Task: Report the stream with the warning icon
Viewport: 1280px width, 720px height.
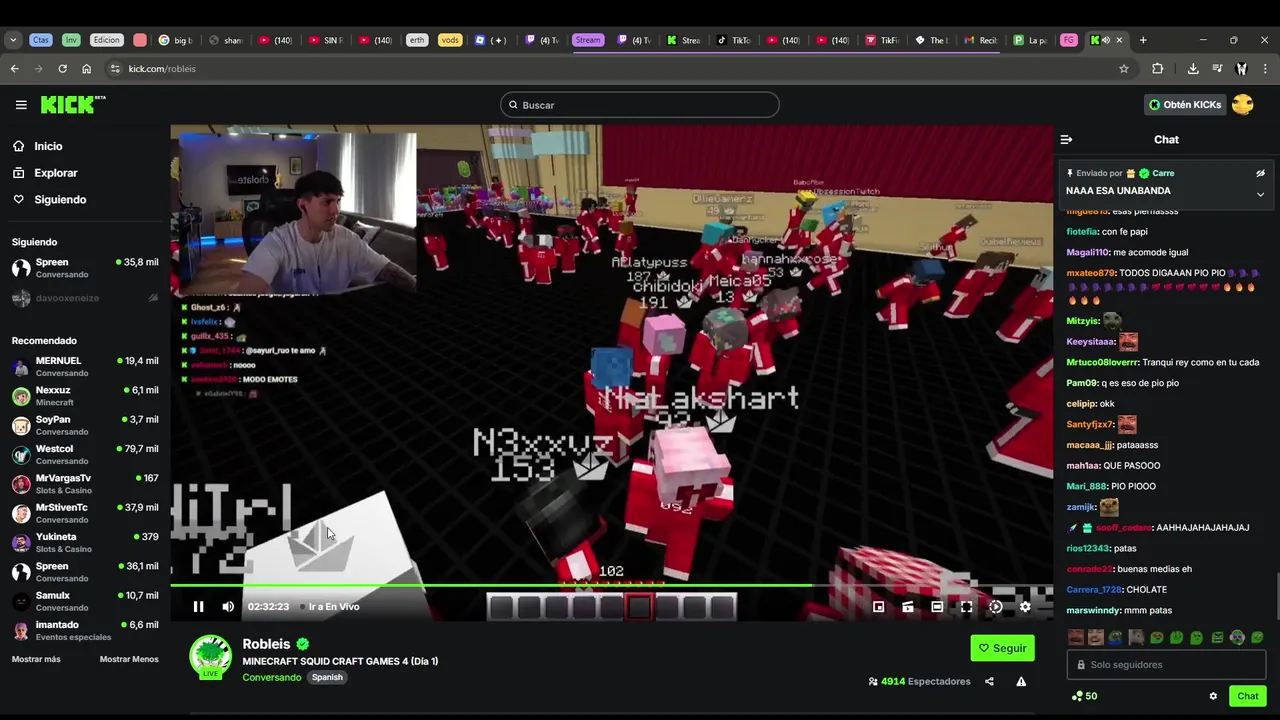Action: (x=1021, y=682)
